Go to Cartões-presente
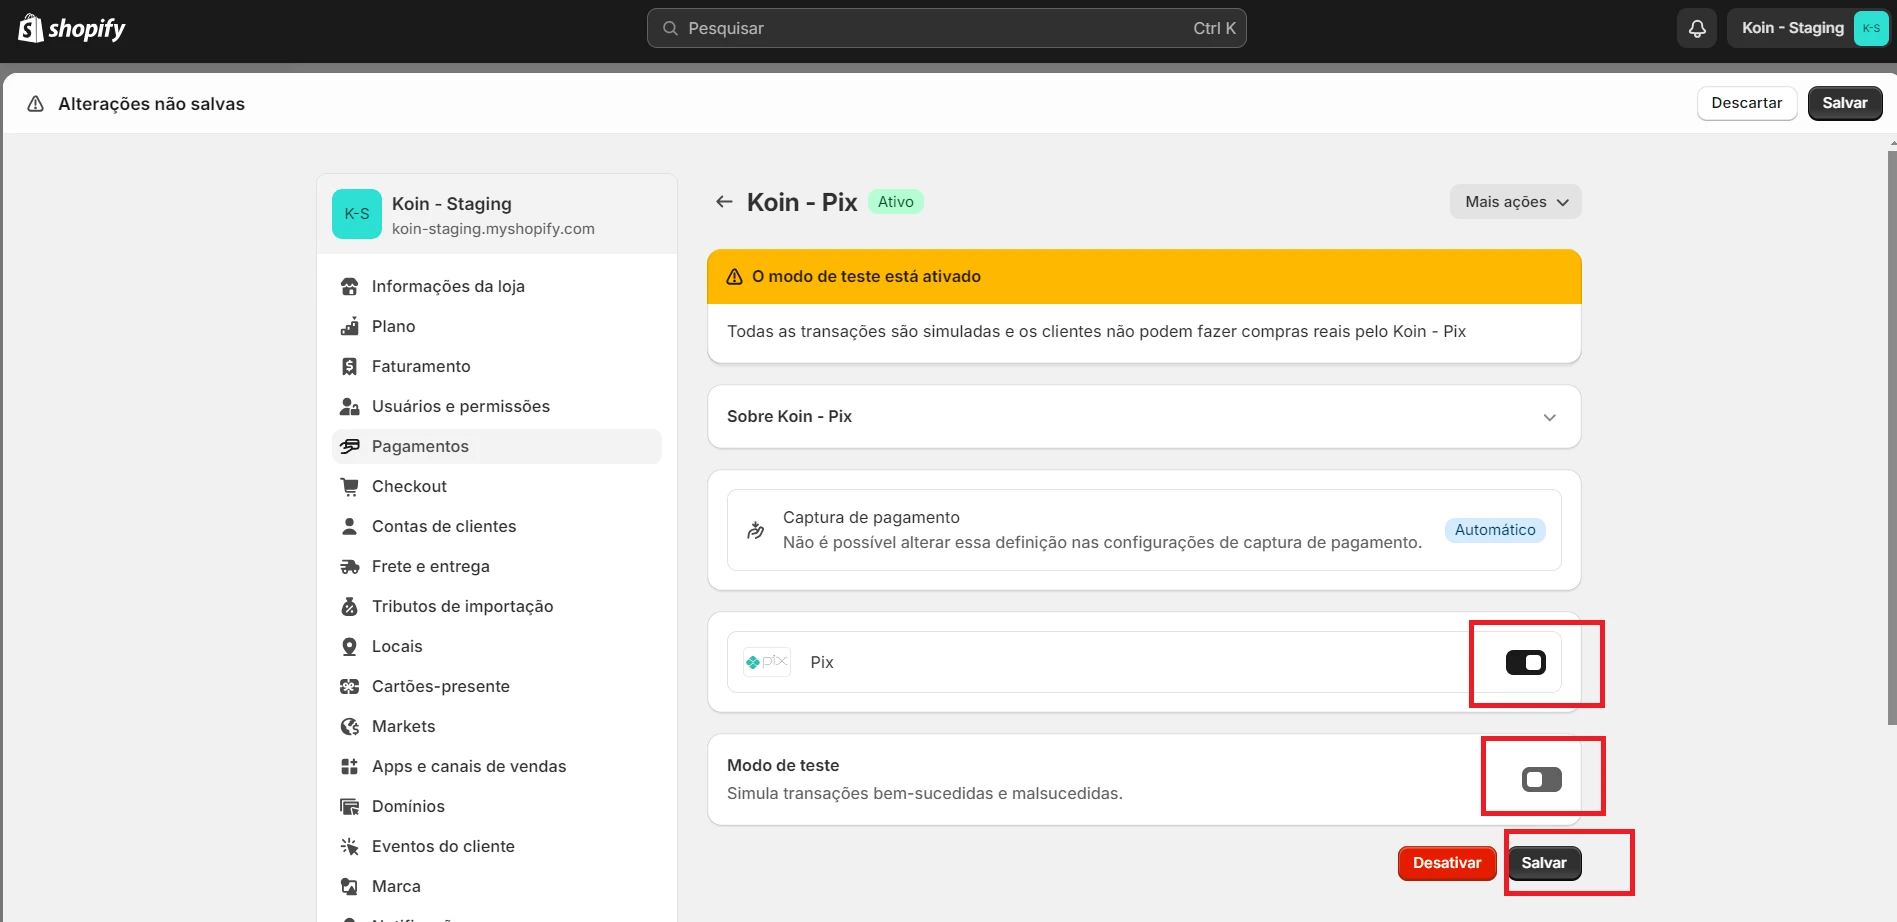This screenshot has width=1897, height=922. [x=497, y=686]
